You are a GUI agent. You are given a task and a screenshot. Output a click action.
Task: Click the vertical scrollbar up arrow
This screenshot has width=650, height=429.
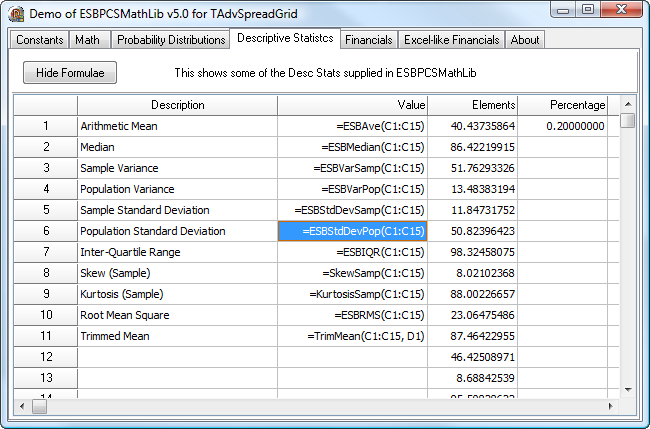[x=628, y=104]
